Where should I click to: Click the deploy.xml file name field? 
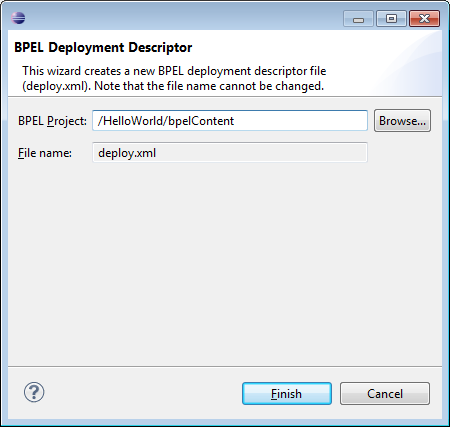tap(230, 153)
